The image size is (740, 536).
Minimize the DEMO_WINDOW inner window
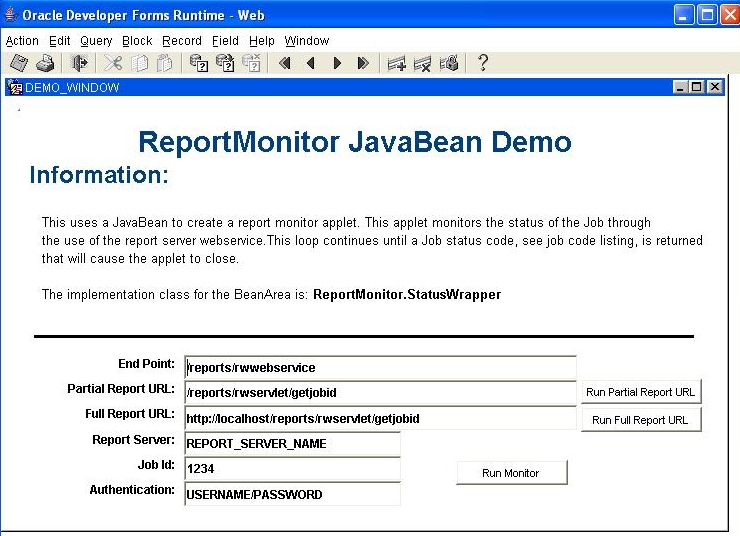tap(680, 87)
